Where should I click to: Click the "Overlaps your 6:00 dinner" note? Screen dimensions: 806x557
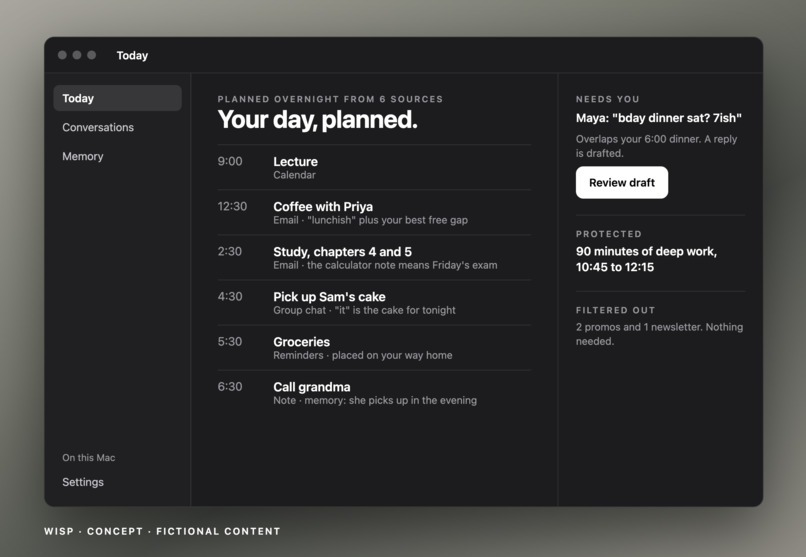click(x=656, y=146)
